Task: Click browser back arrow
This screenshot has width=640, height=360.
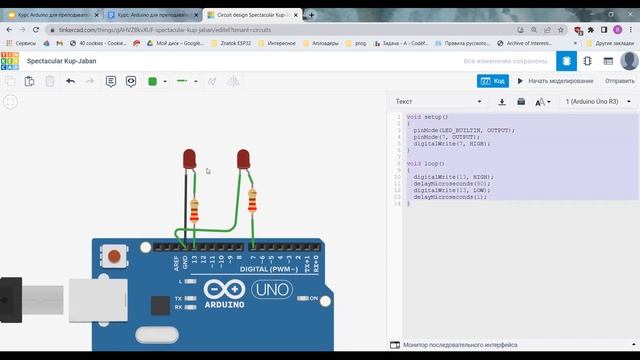Action: [9, 30]
